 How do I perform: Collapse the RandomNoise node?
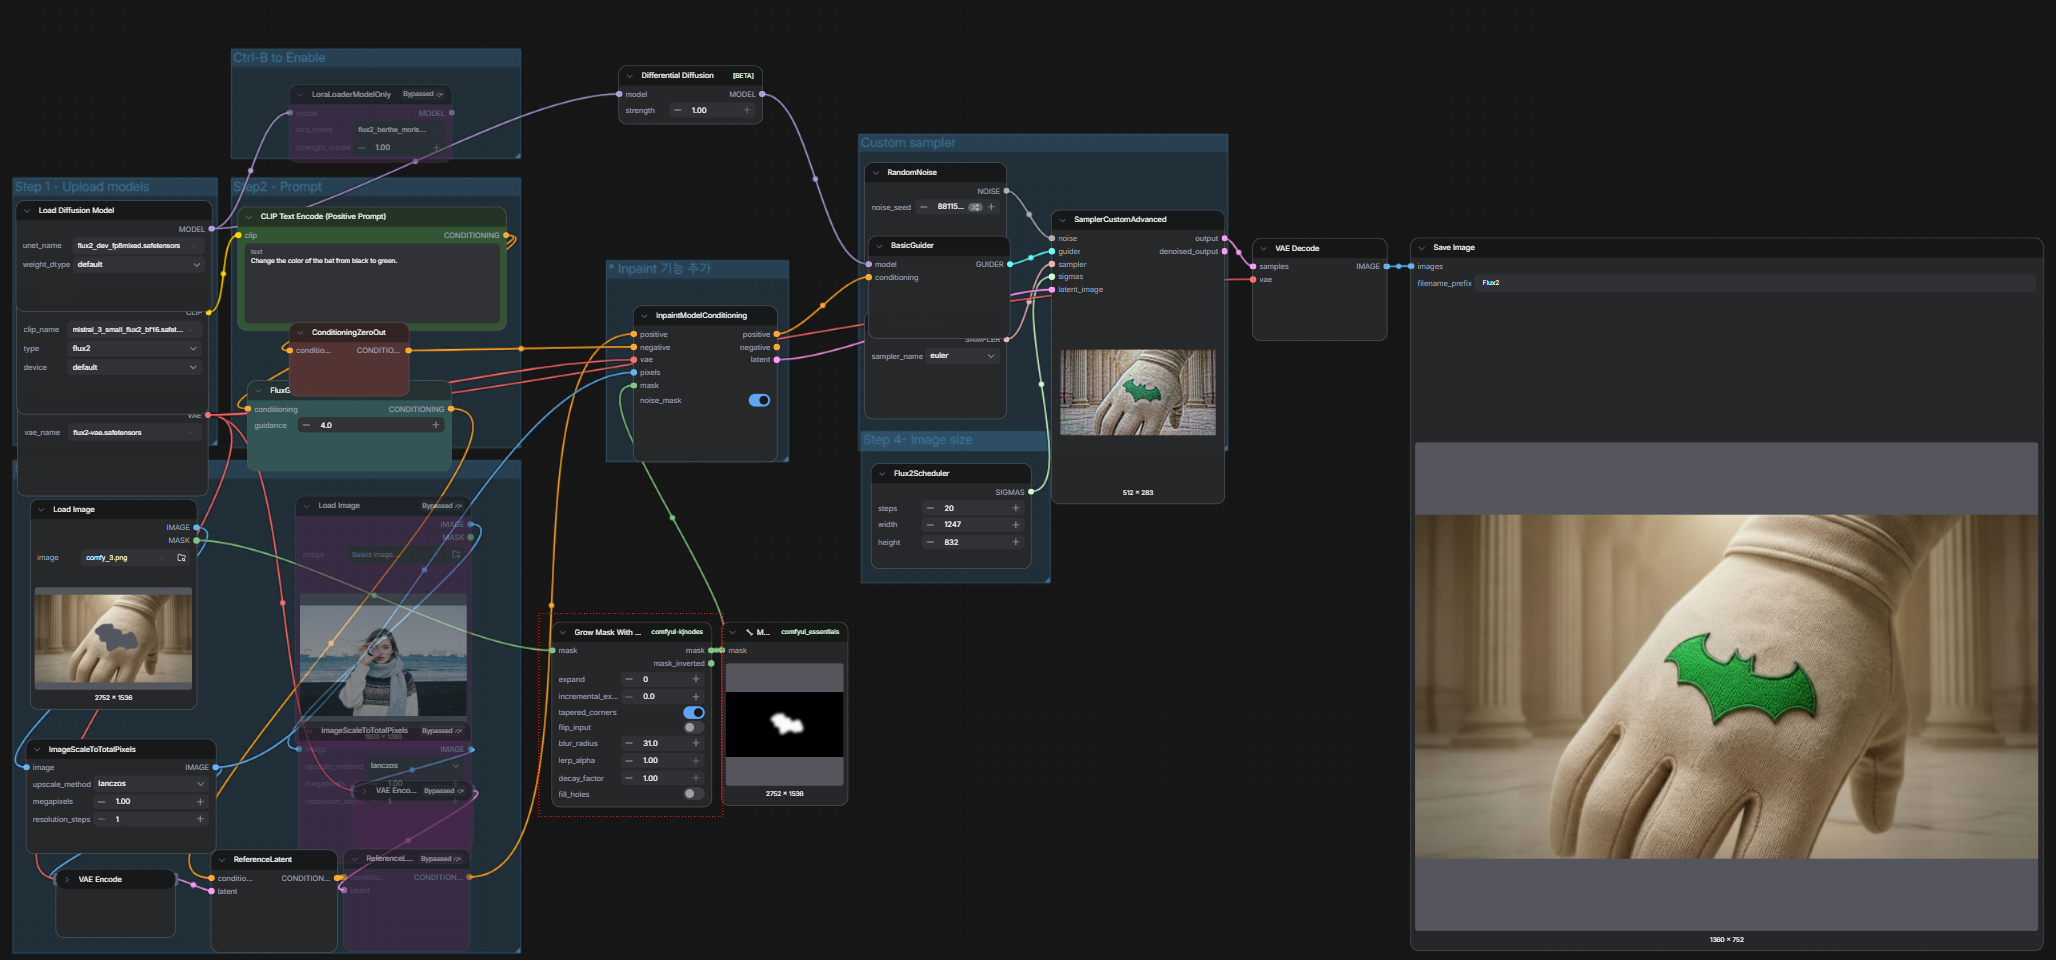[x=876, y=172]
